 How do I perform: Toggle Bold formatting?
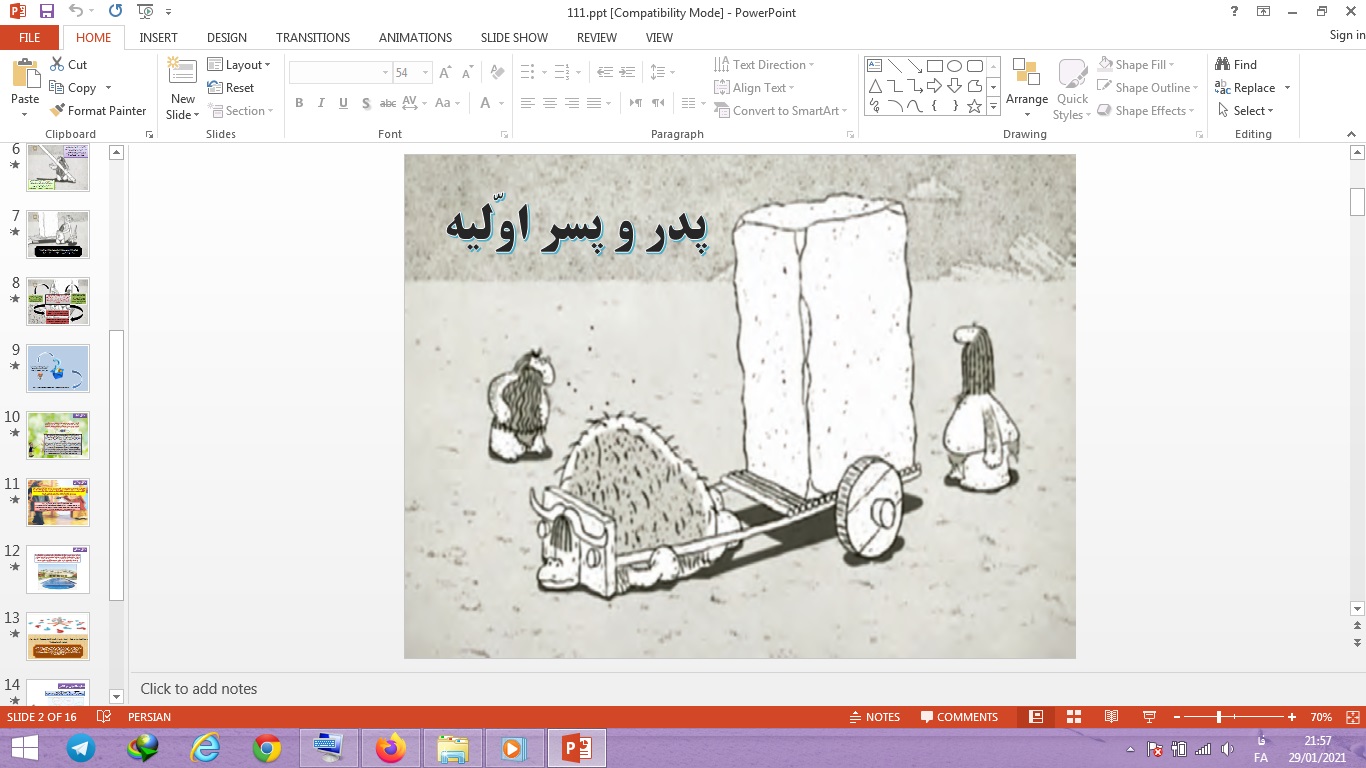click(299, 103)
